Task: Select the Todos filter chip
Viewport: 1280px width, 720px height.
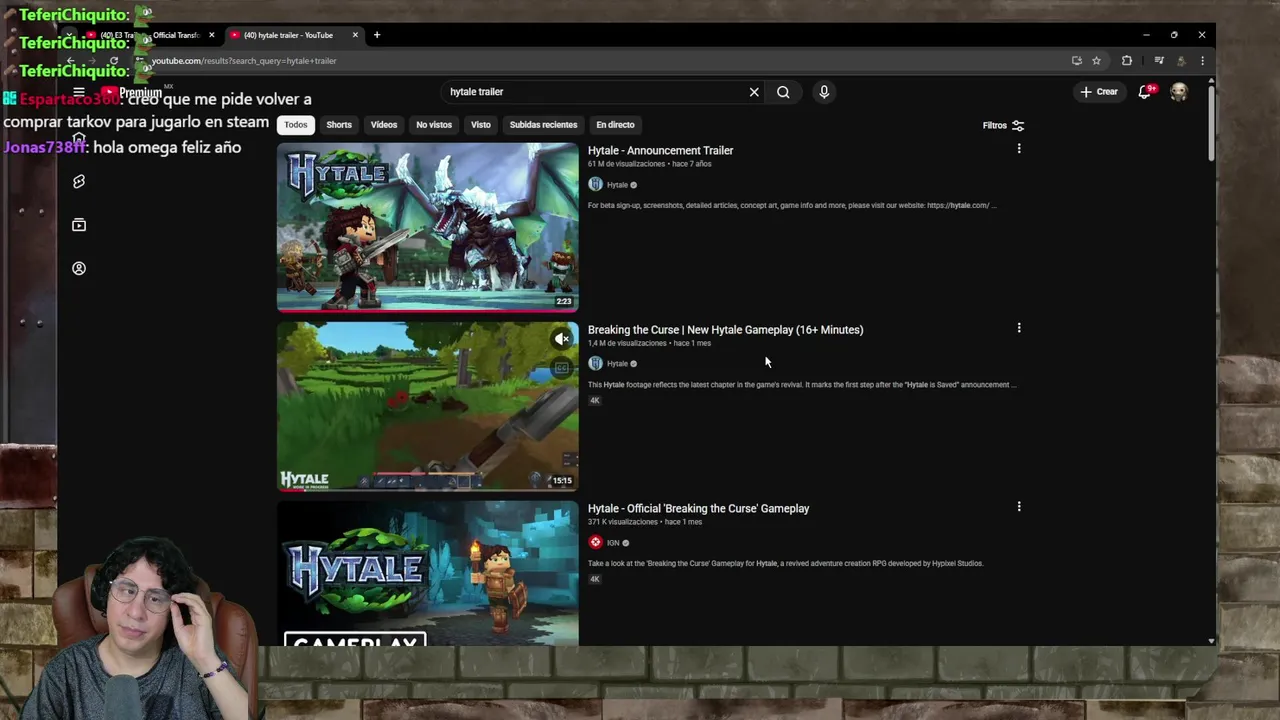Action: (295, 125)
